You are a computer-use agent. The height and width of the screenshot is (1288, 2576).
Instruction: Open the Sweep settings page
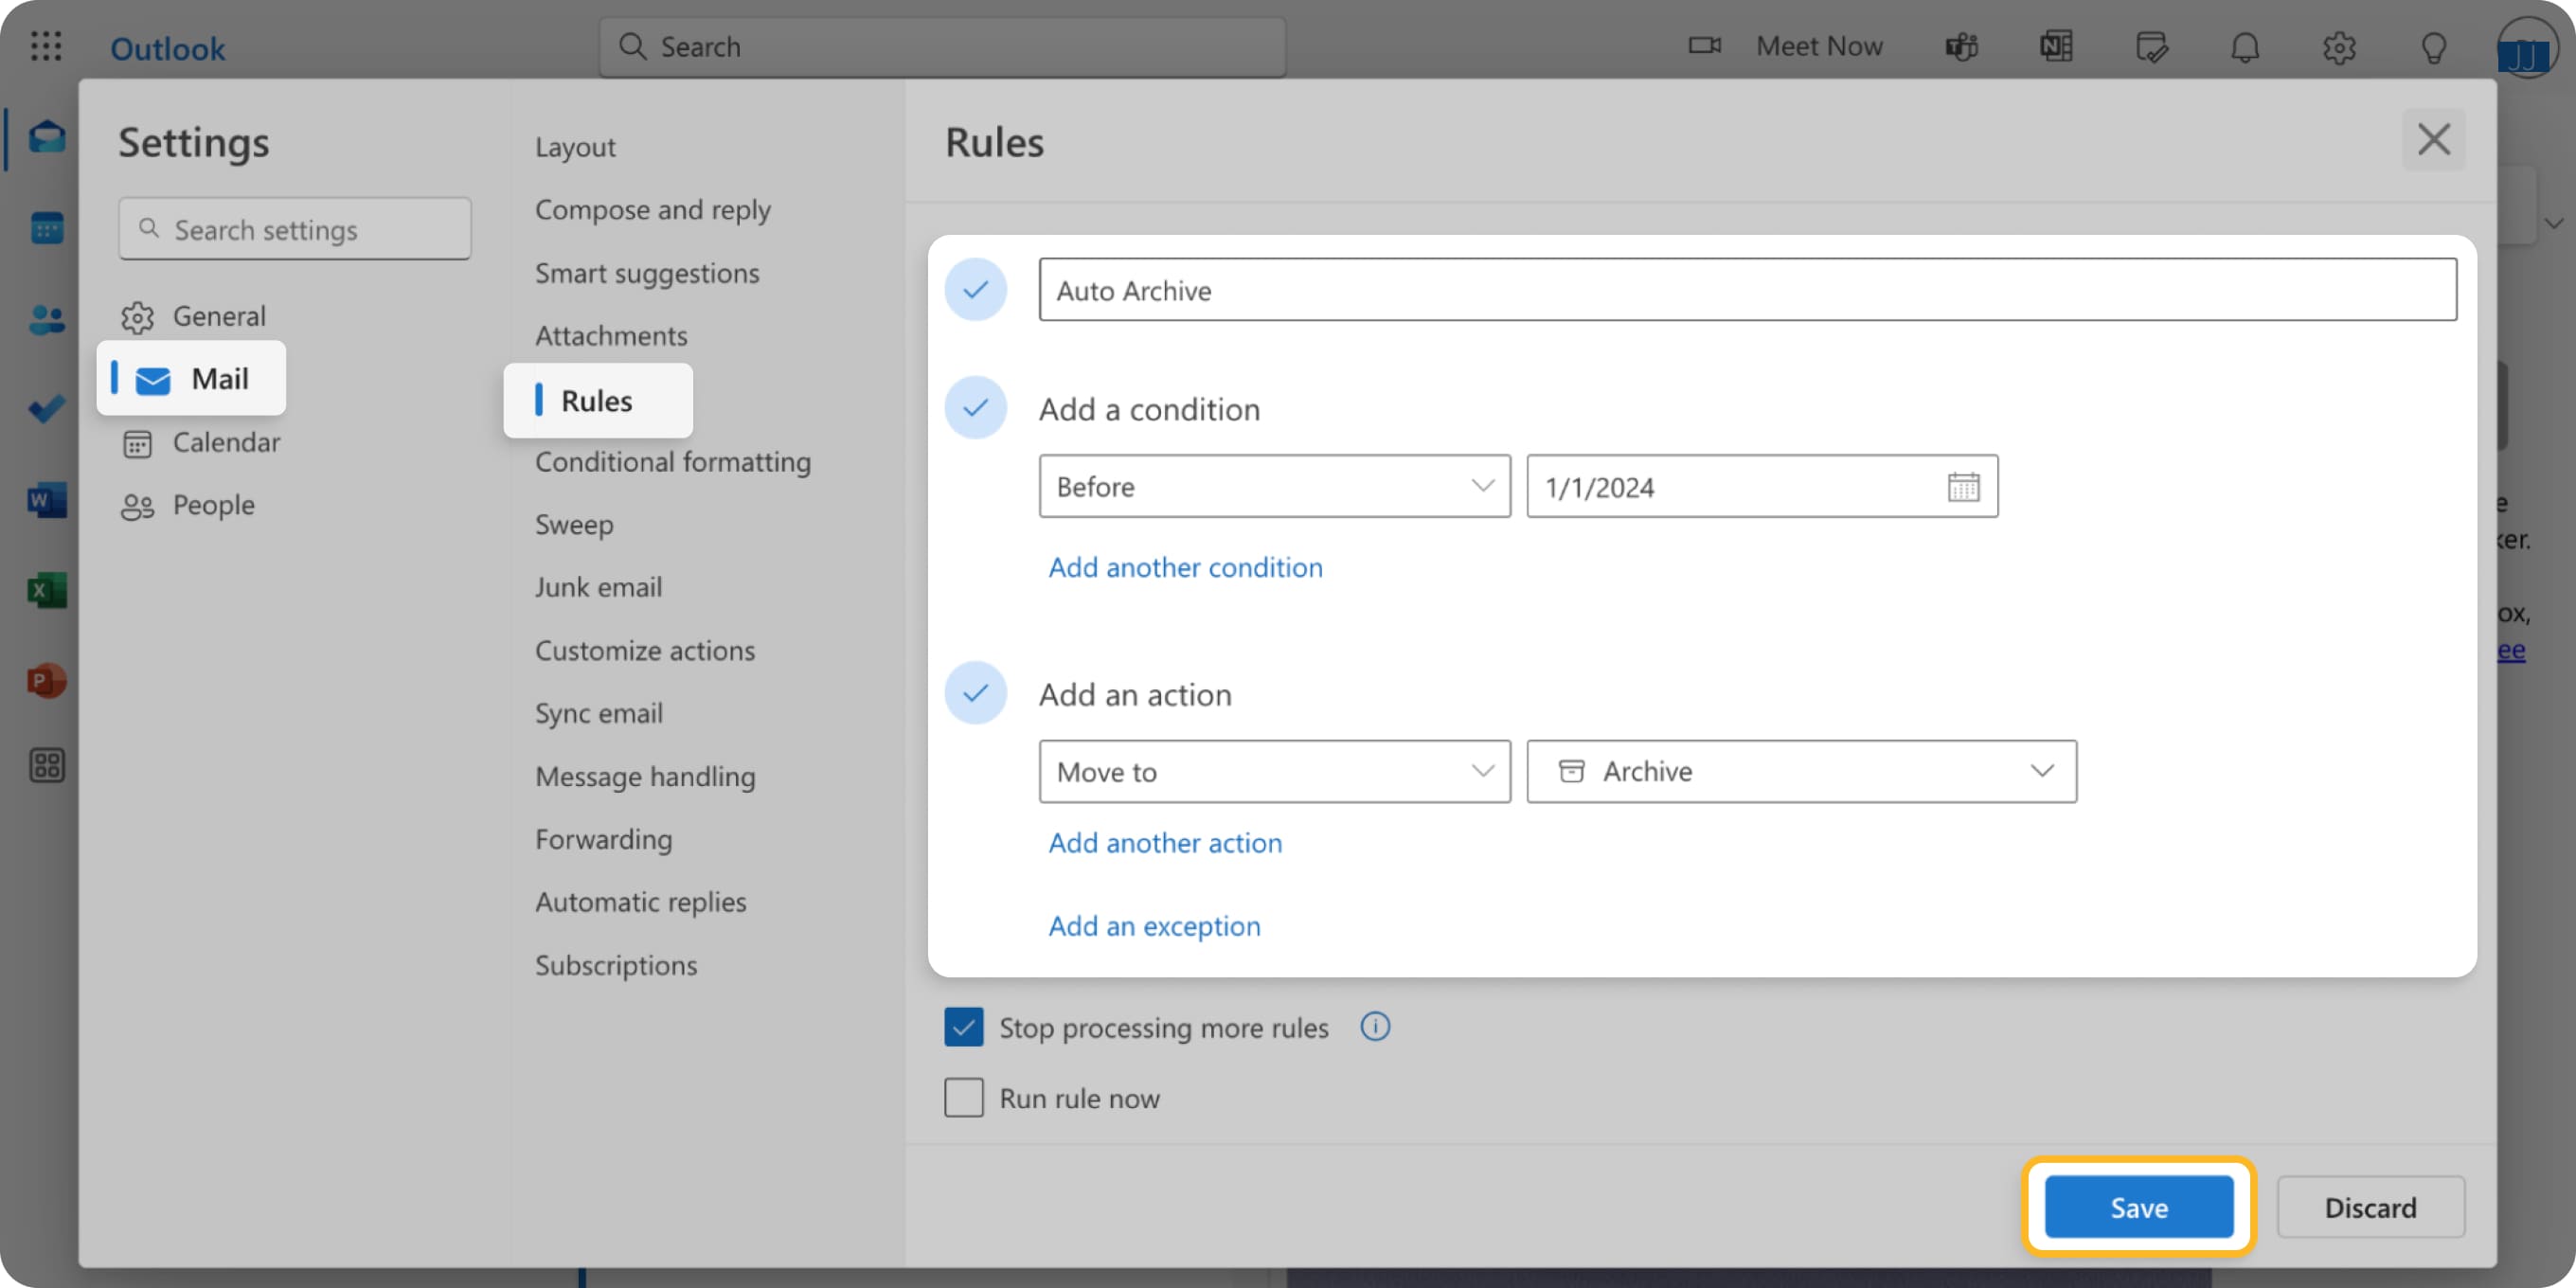(574, 524)
